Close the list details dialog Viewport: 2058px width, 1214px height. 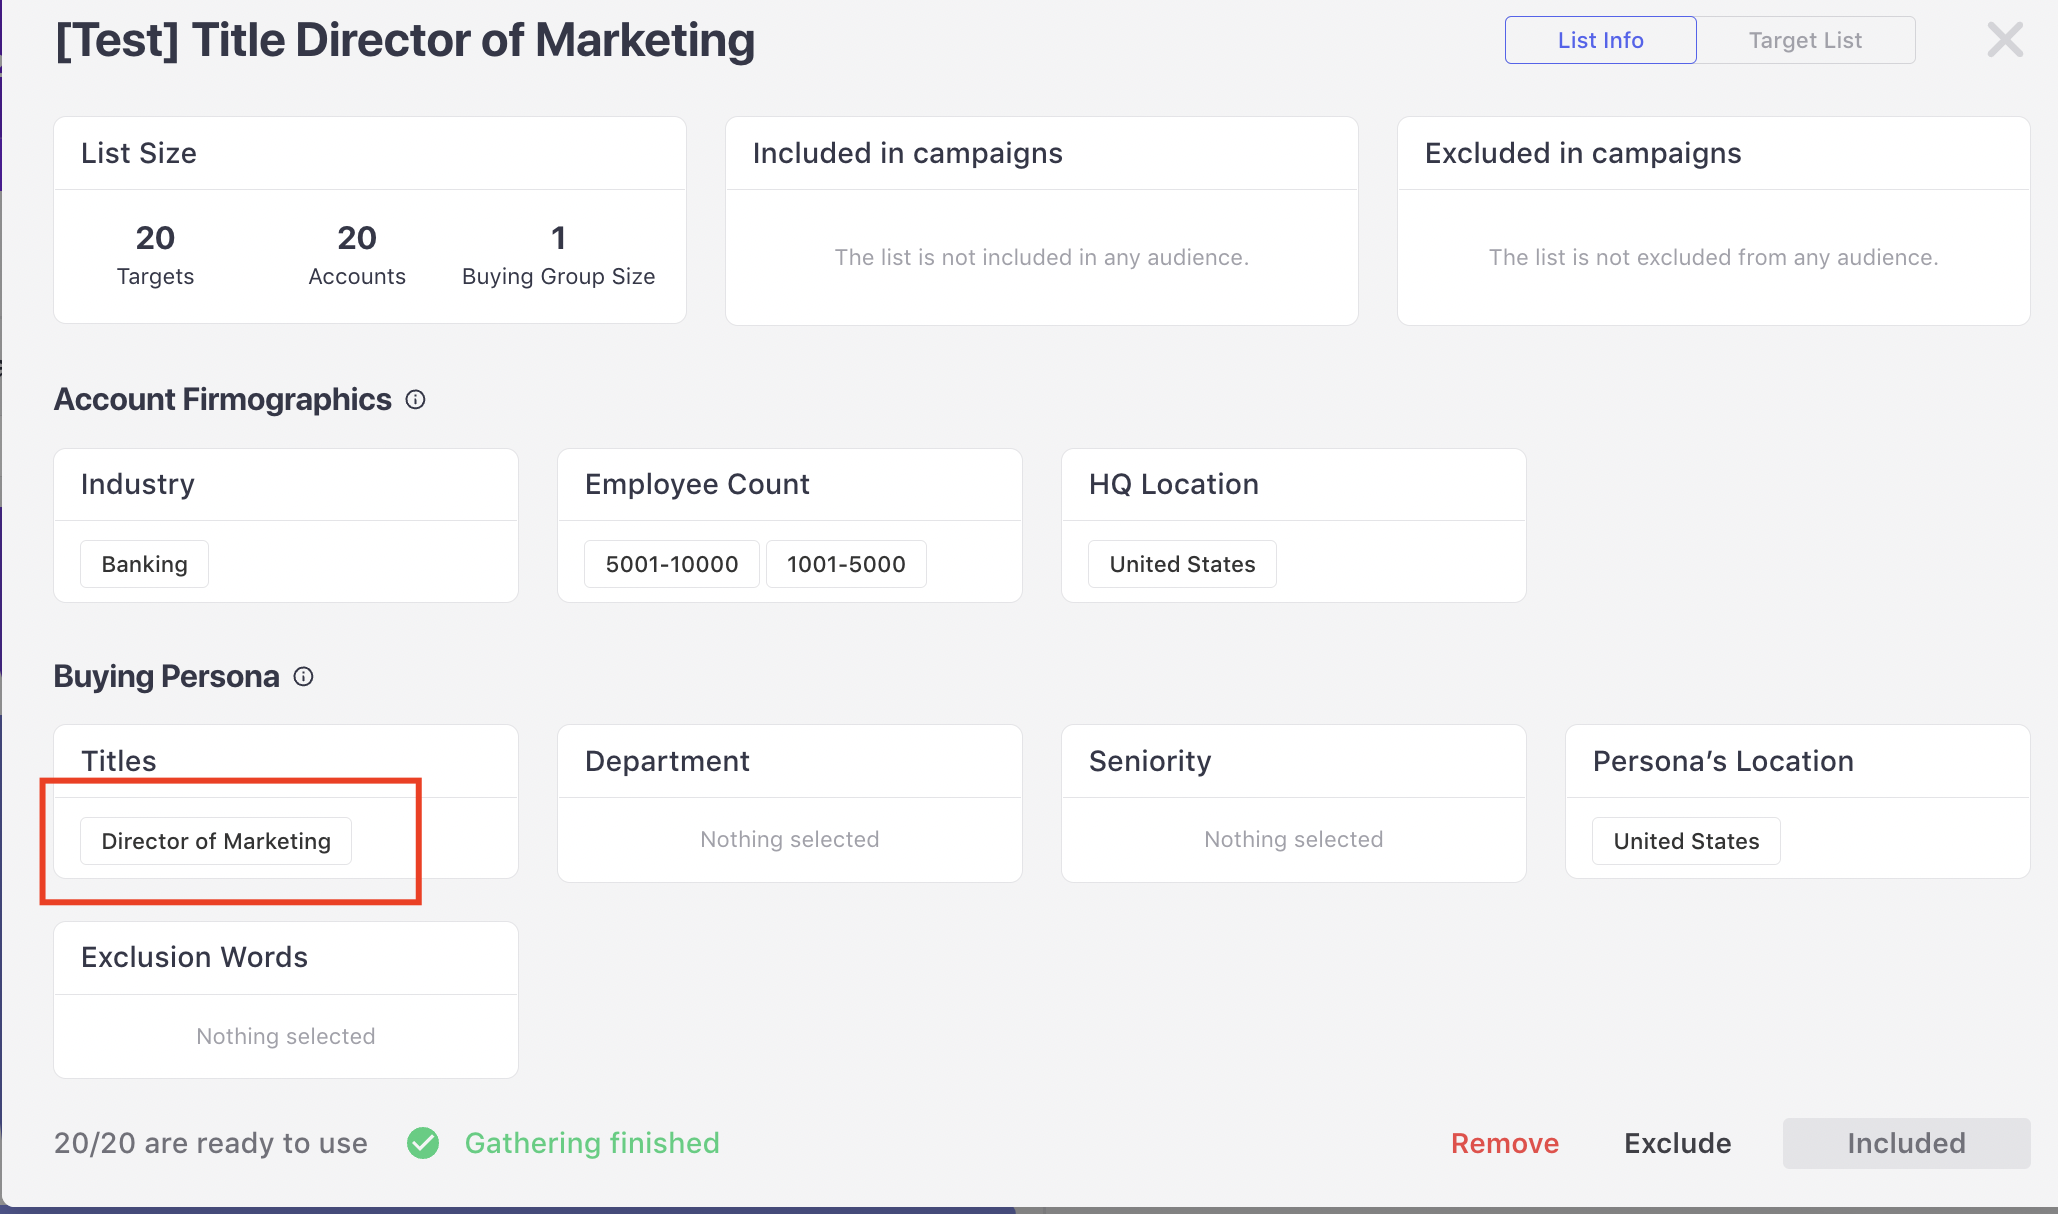click(2004, 40)
